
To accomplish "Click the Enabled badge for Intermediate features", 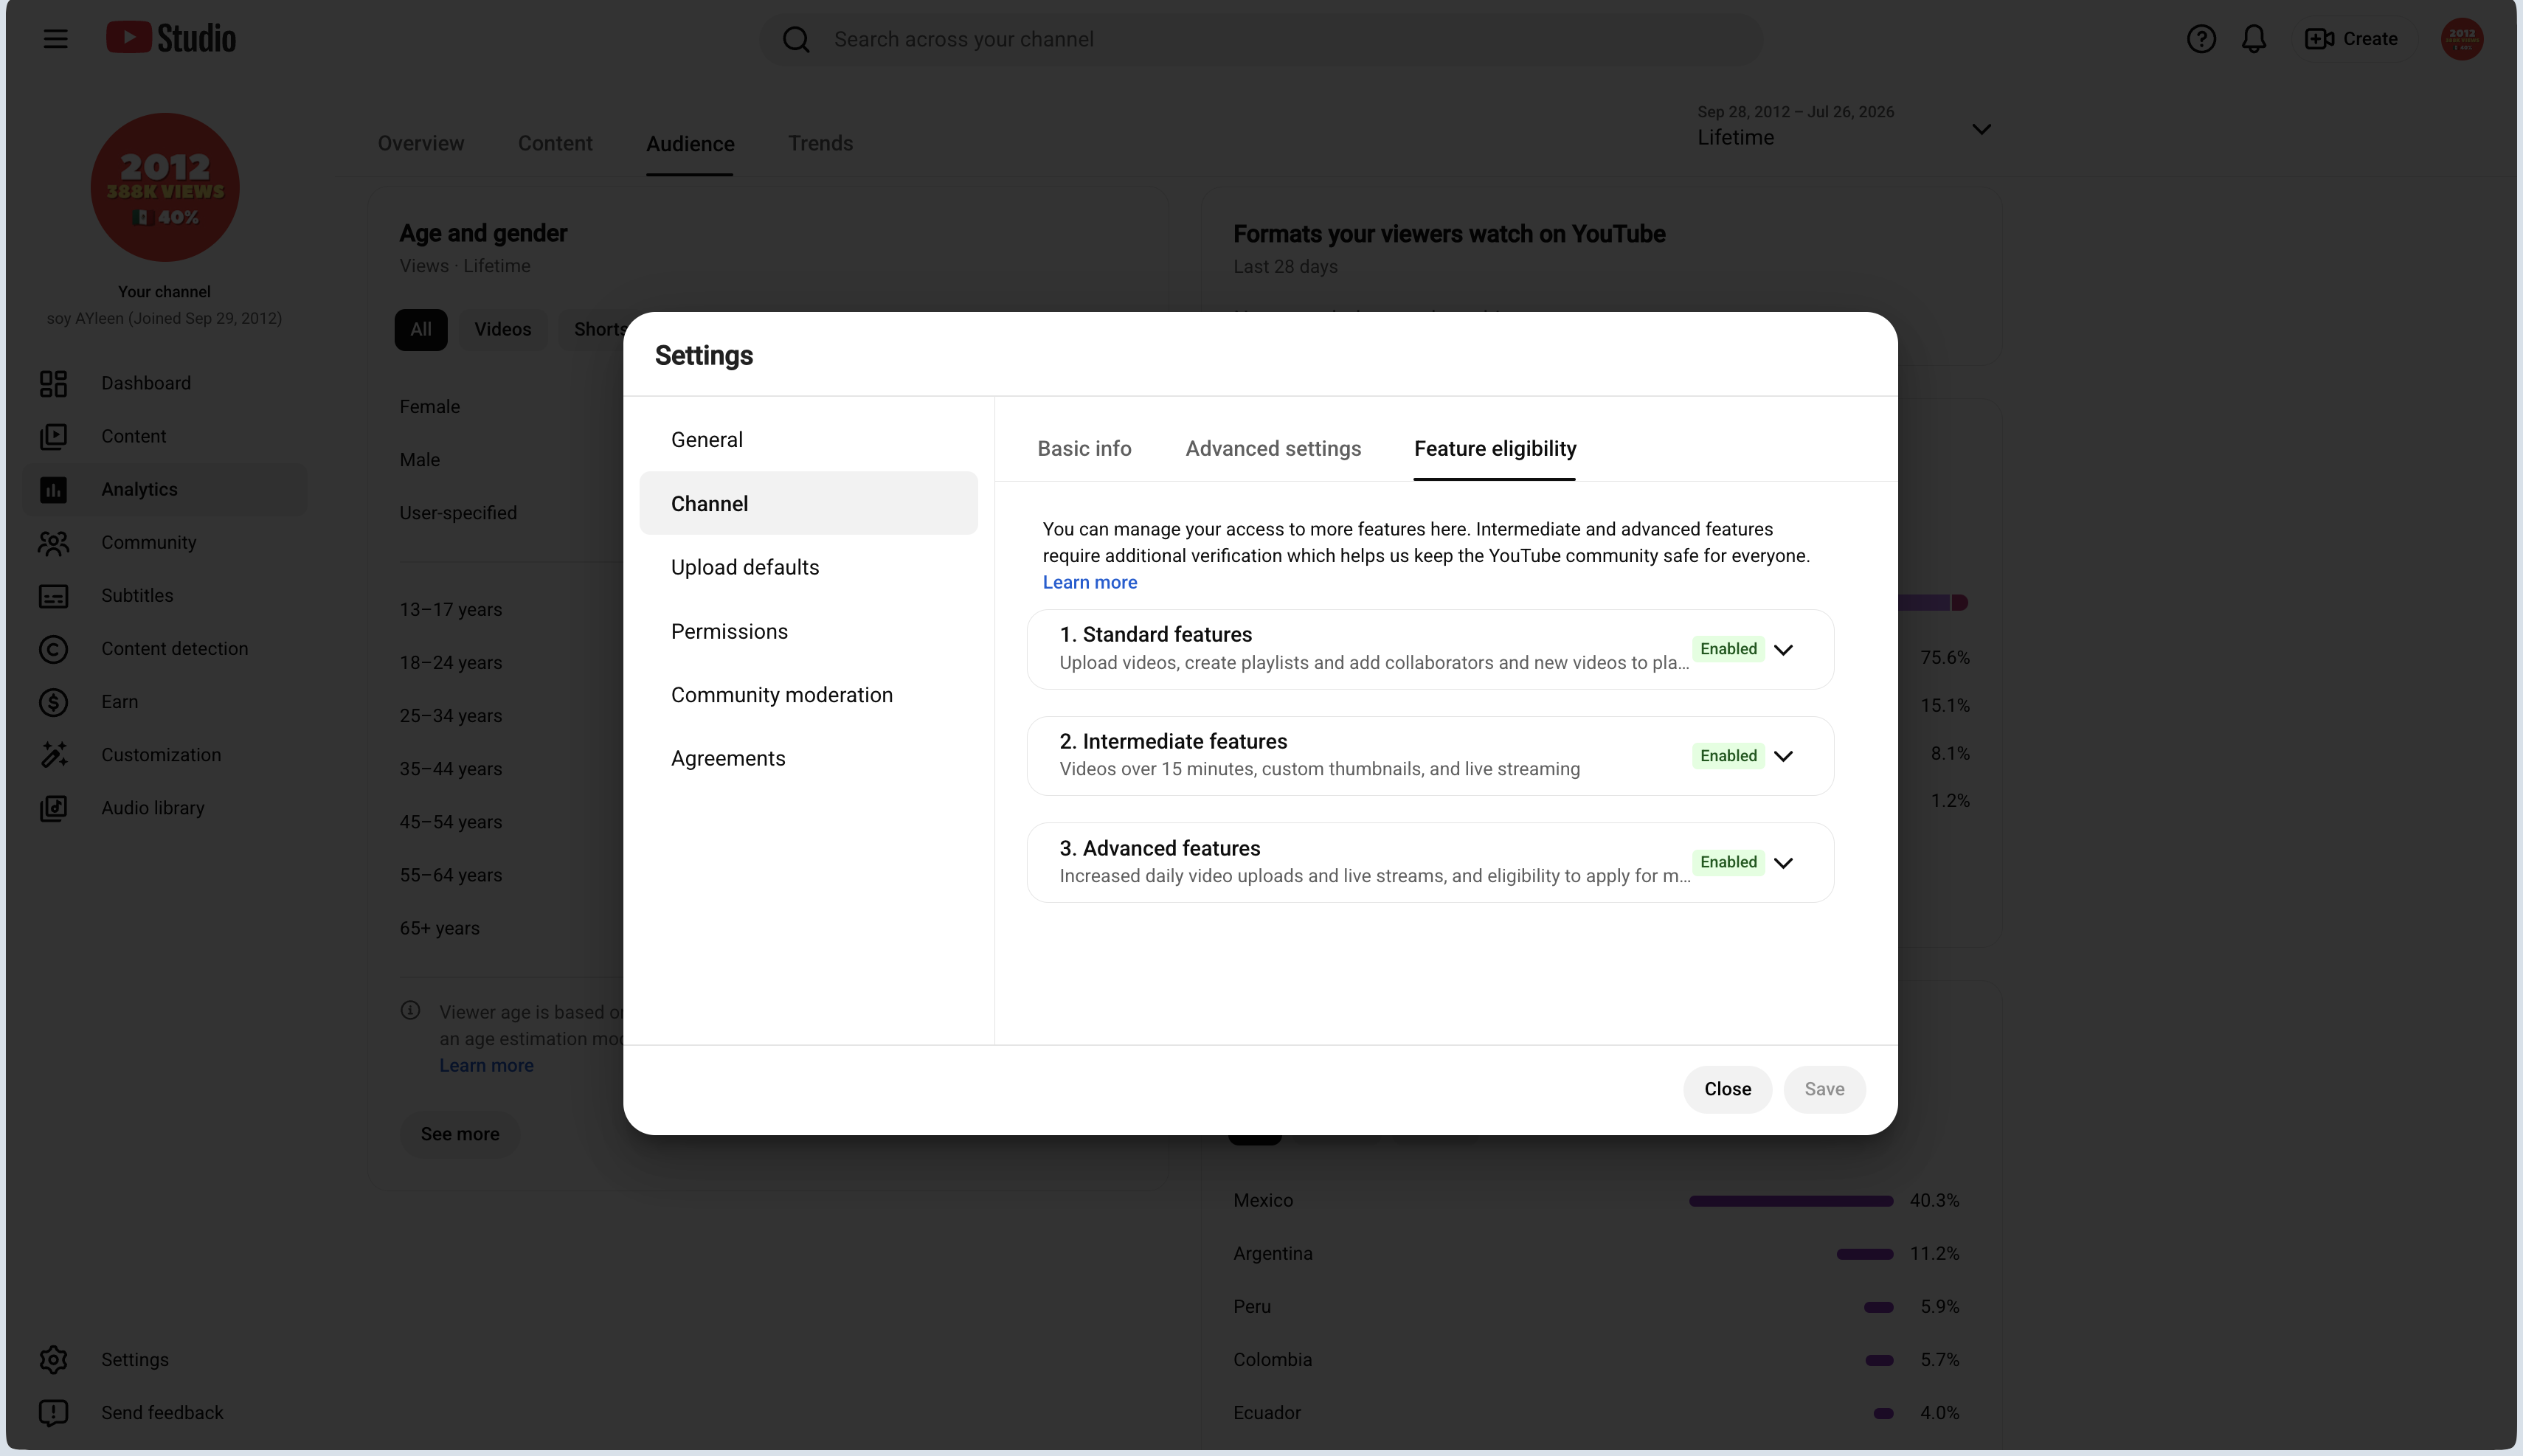I will [x=1728, y=756].
